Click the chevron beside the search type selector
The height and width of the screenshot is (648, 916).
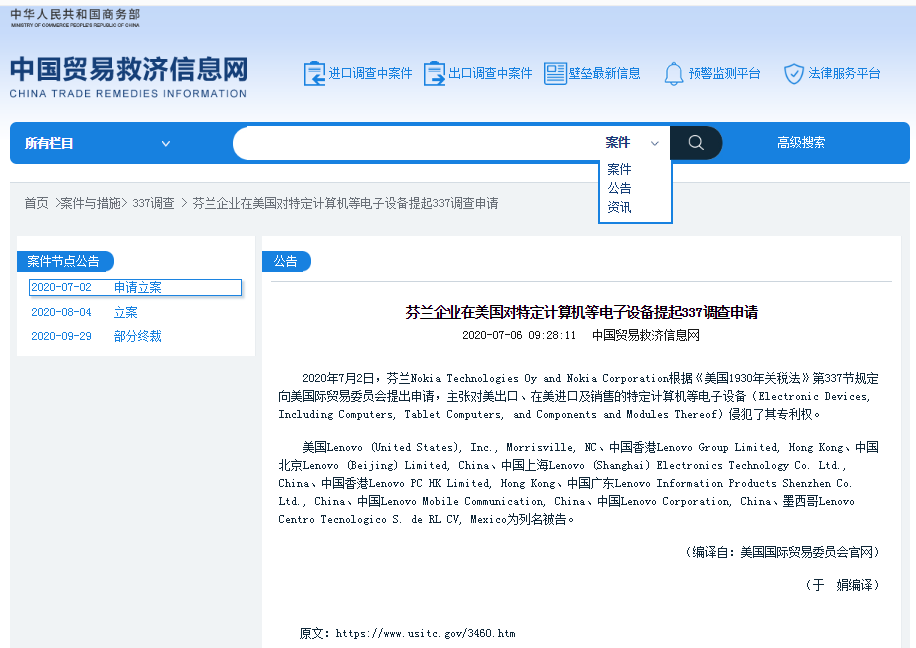(655, 143)
